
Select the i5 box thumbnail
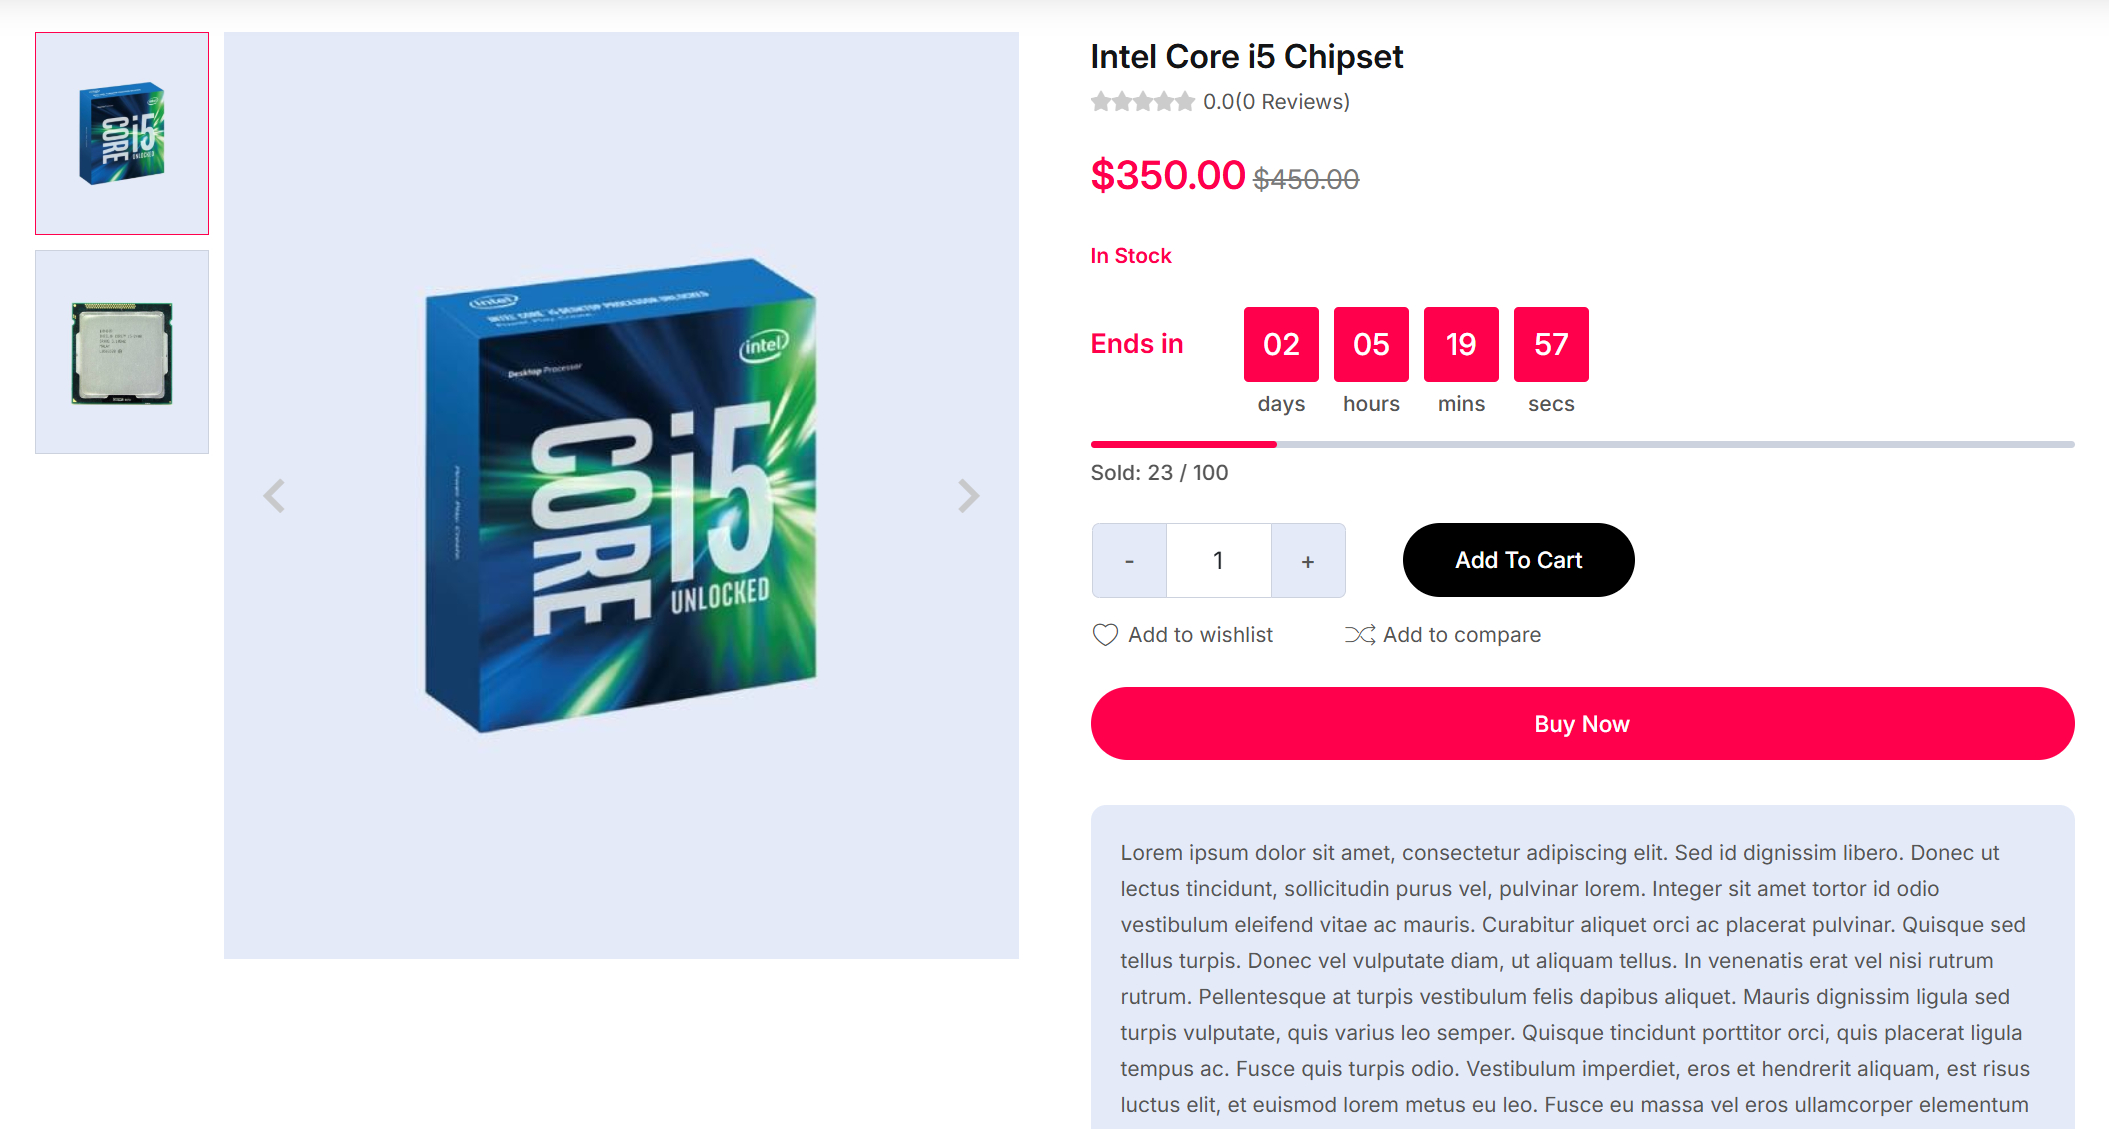point(122,134)
